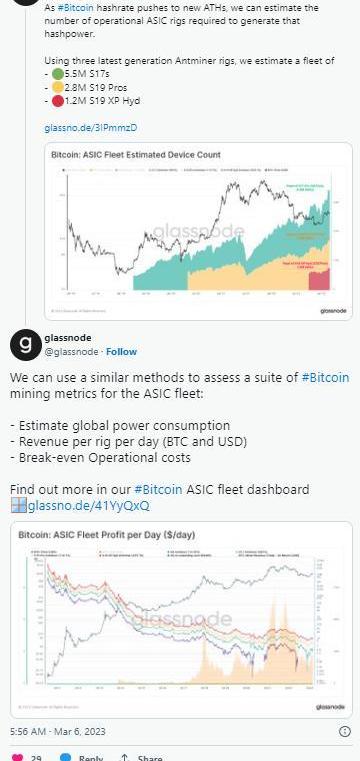Click the chart emoji before glassno.de/41YyQxQ
This screenshot has height=761, width=360.
[x=18, y=506]
